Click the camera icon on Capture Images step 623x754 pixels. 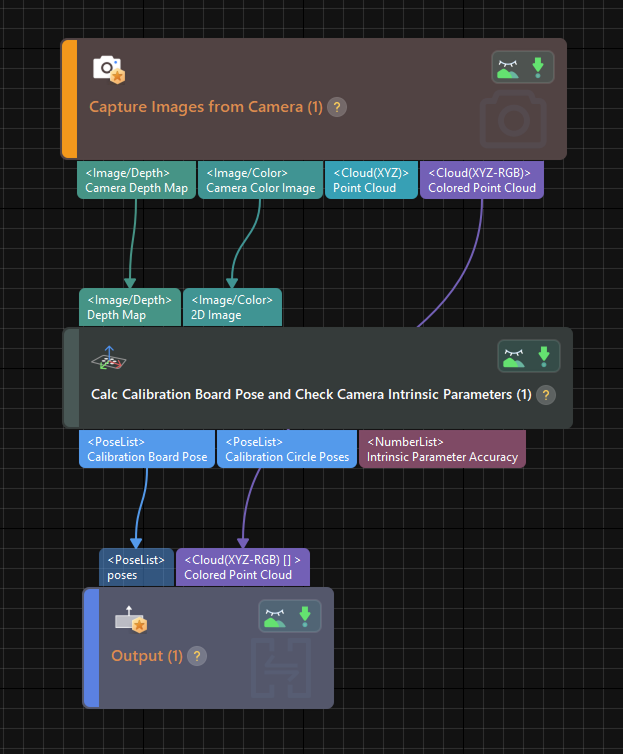108,69
